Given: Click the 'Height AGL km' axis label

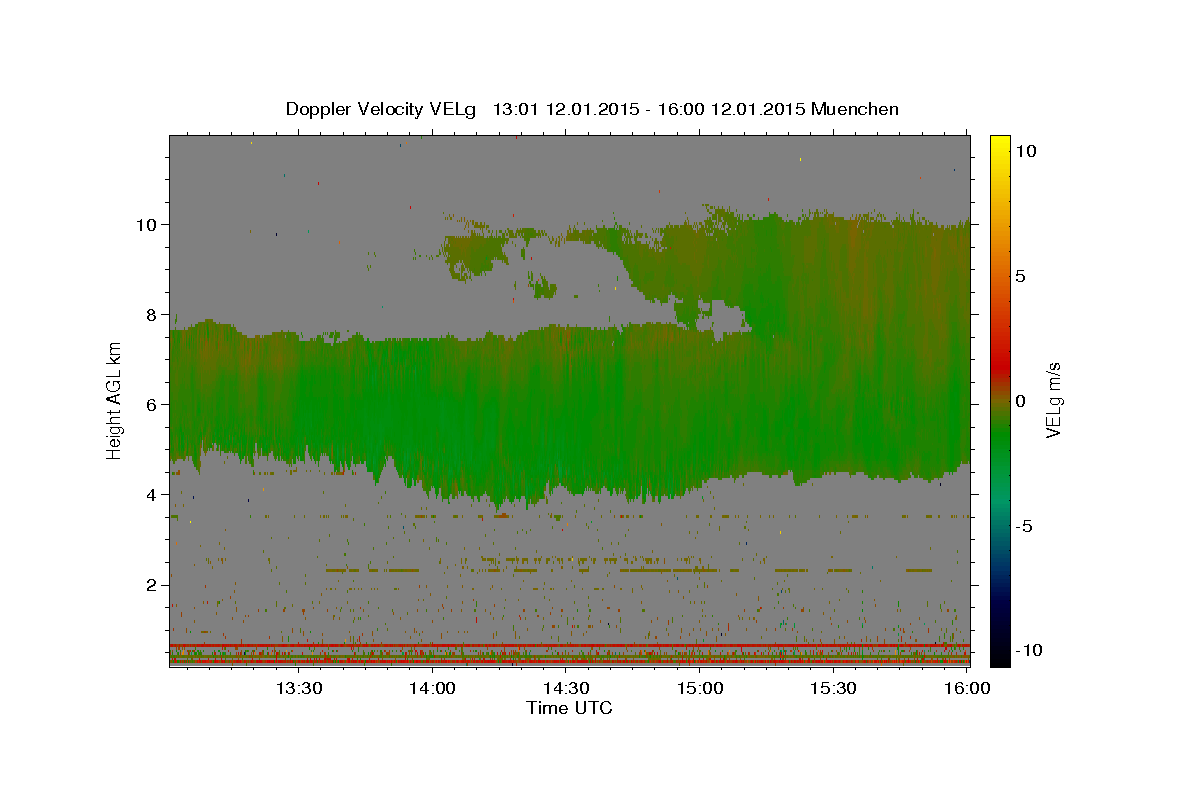Looking at the screenshot, I should pyautogui.click(x=114, y=400).
